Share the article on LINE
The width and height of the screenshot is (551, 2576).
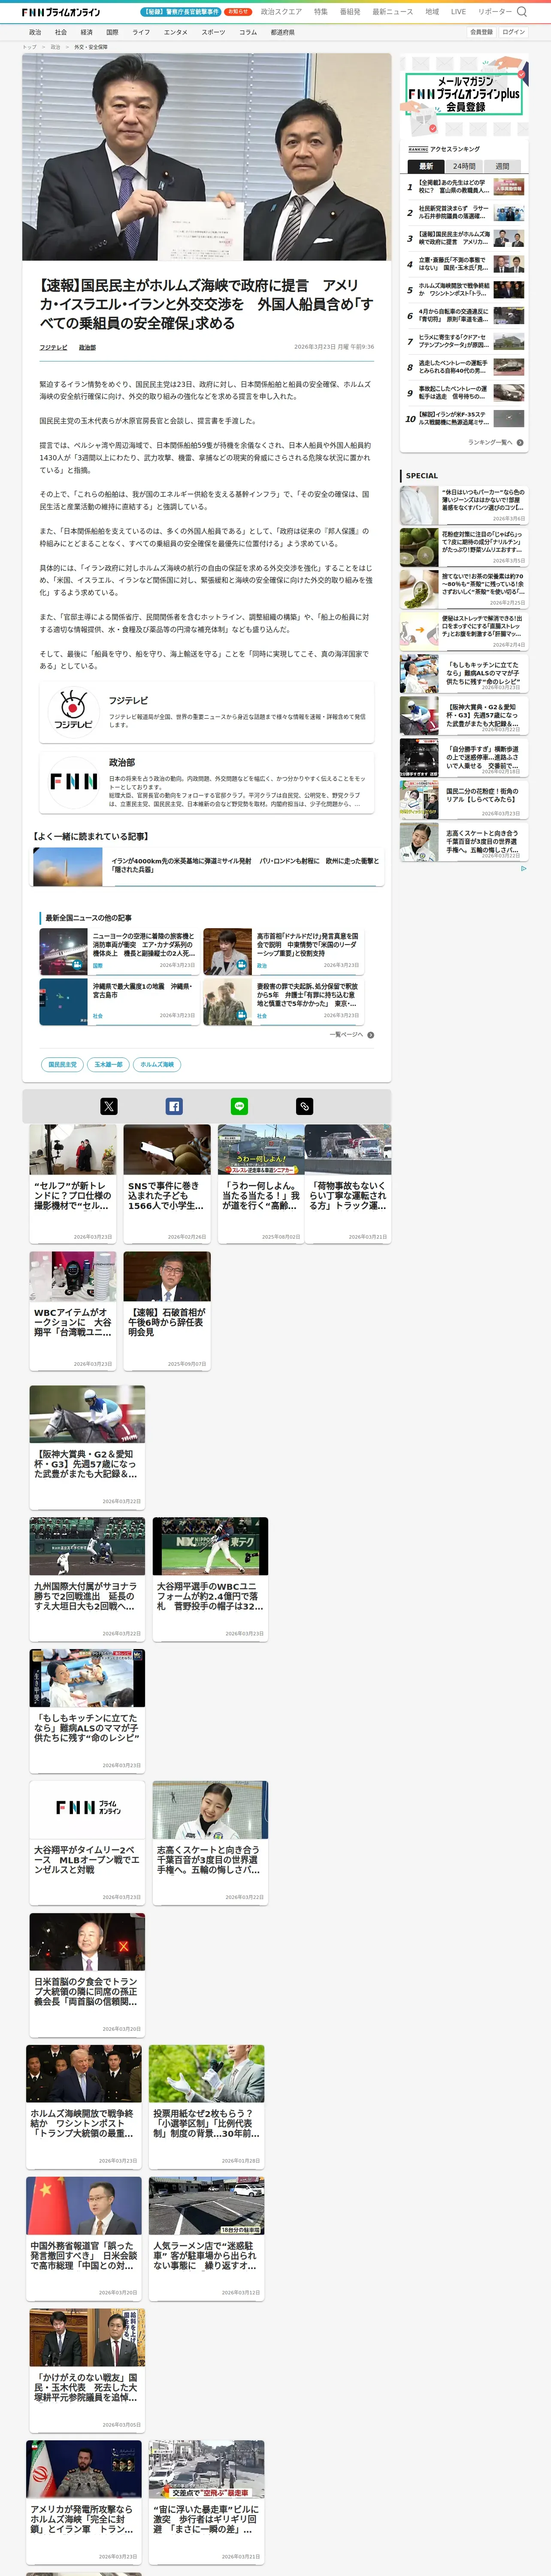tap(239, 1106)
